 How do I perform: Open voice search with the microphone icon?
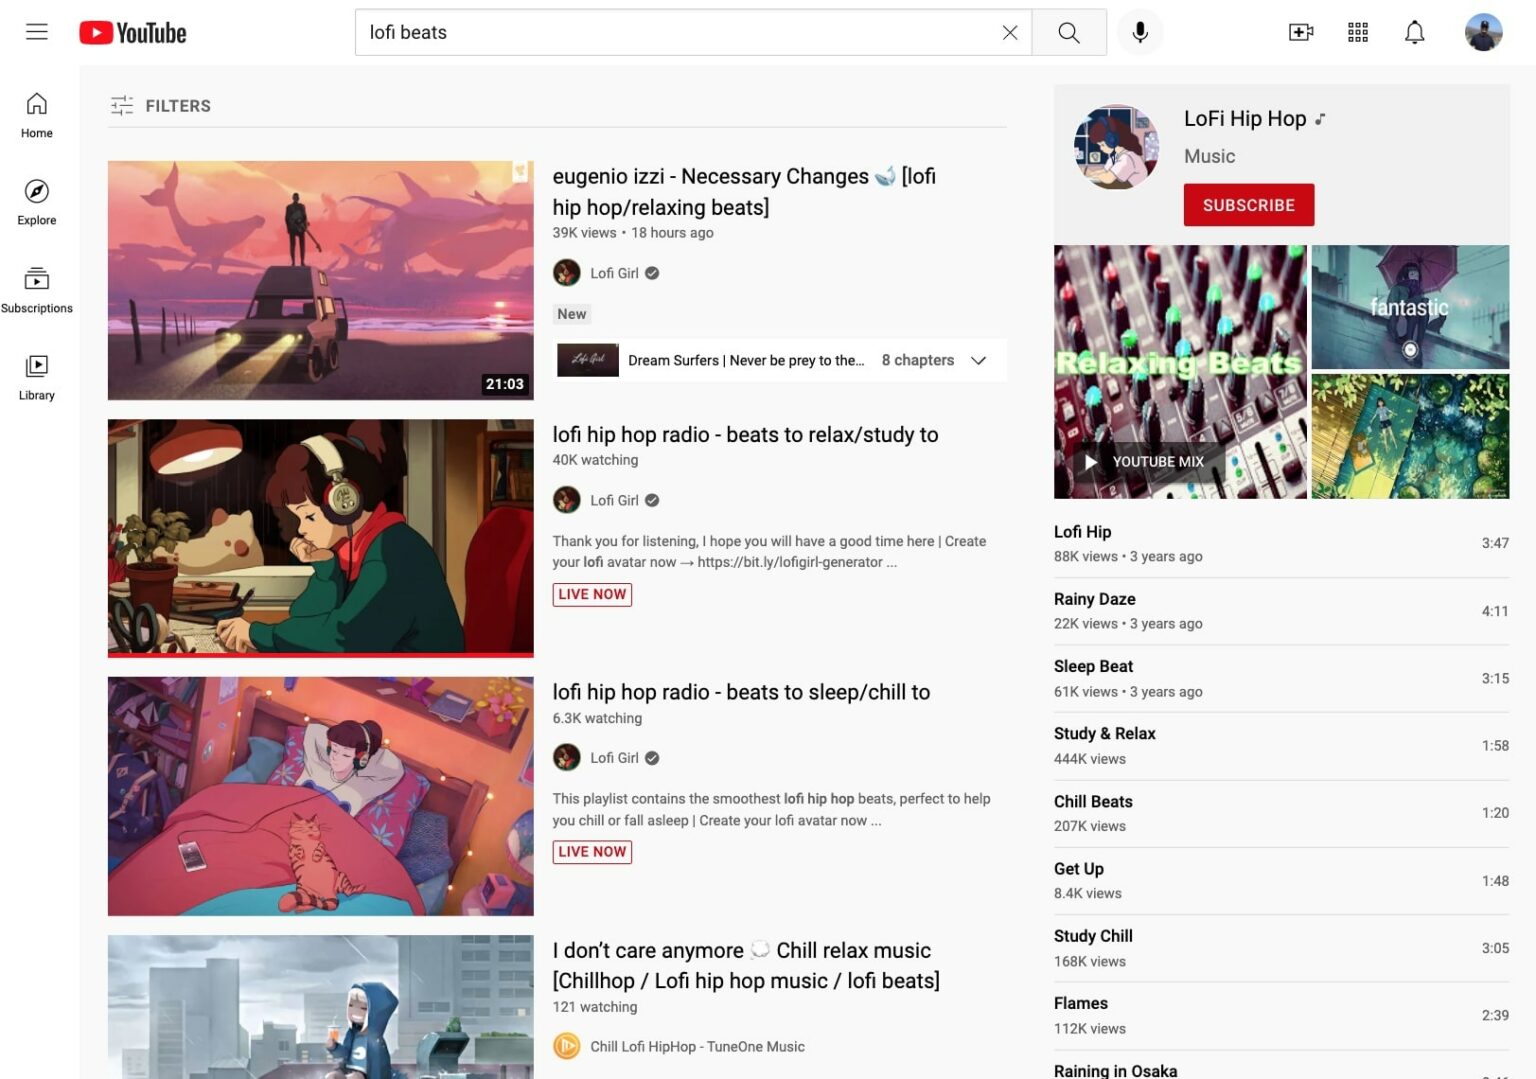coord(1140,31)
